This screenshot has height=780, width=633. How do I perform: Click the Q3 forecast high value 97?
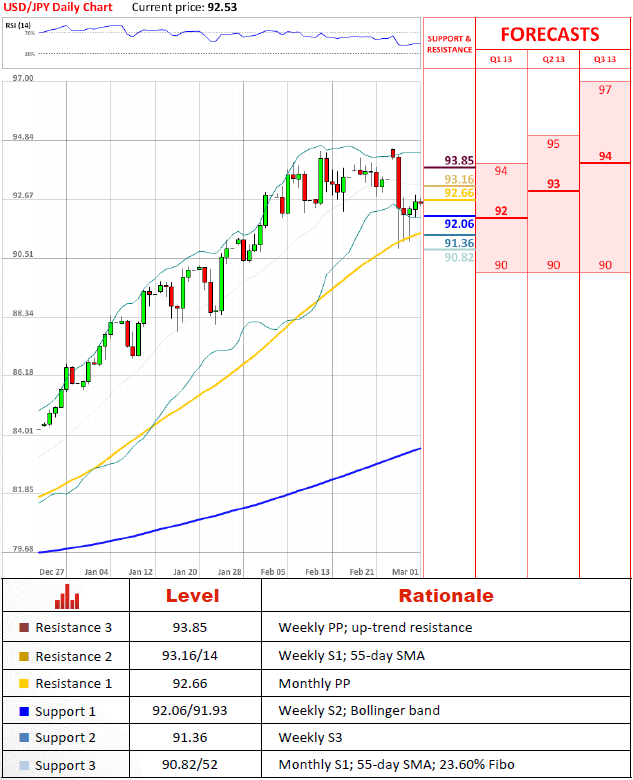click(605, 90)
